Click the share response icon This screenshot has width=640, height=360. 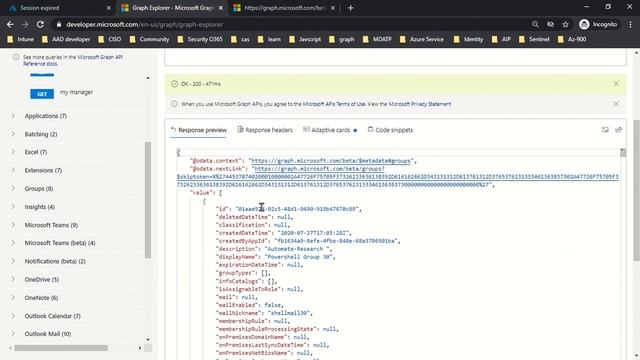[618, 130]
